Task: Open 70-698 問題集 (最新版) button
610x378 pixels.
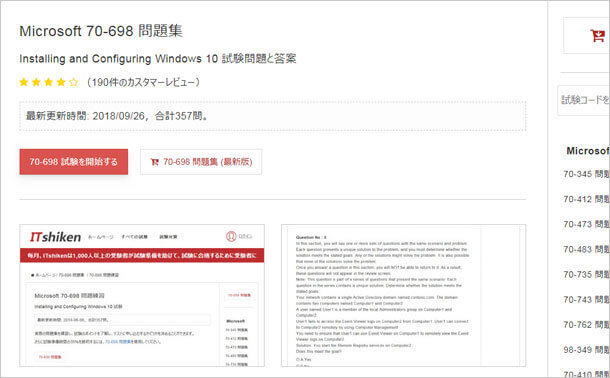Action: coord(201,162)
